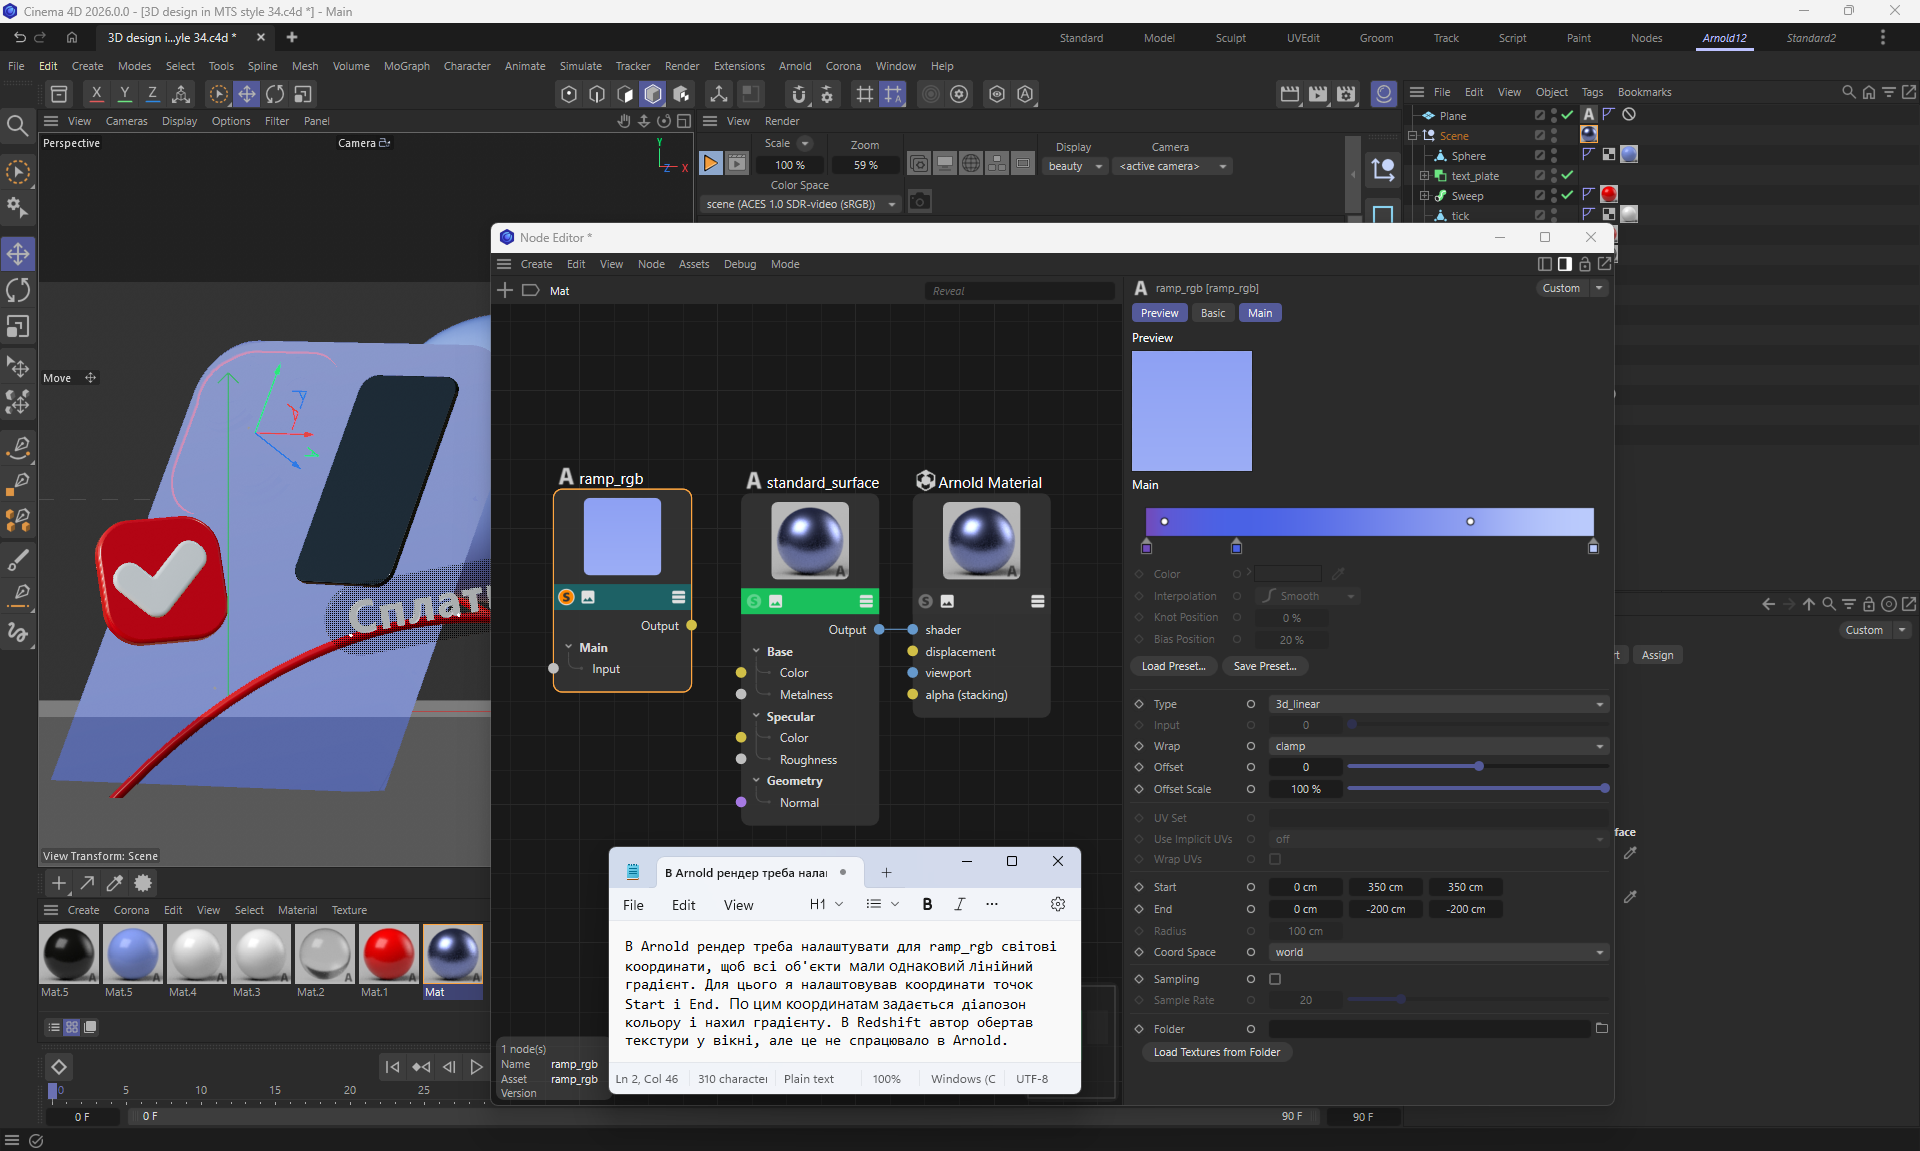
Task: Click the Y axis lock icon
Action: coord(124,93)
